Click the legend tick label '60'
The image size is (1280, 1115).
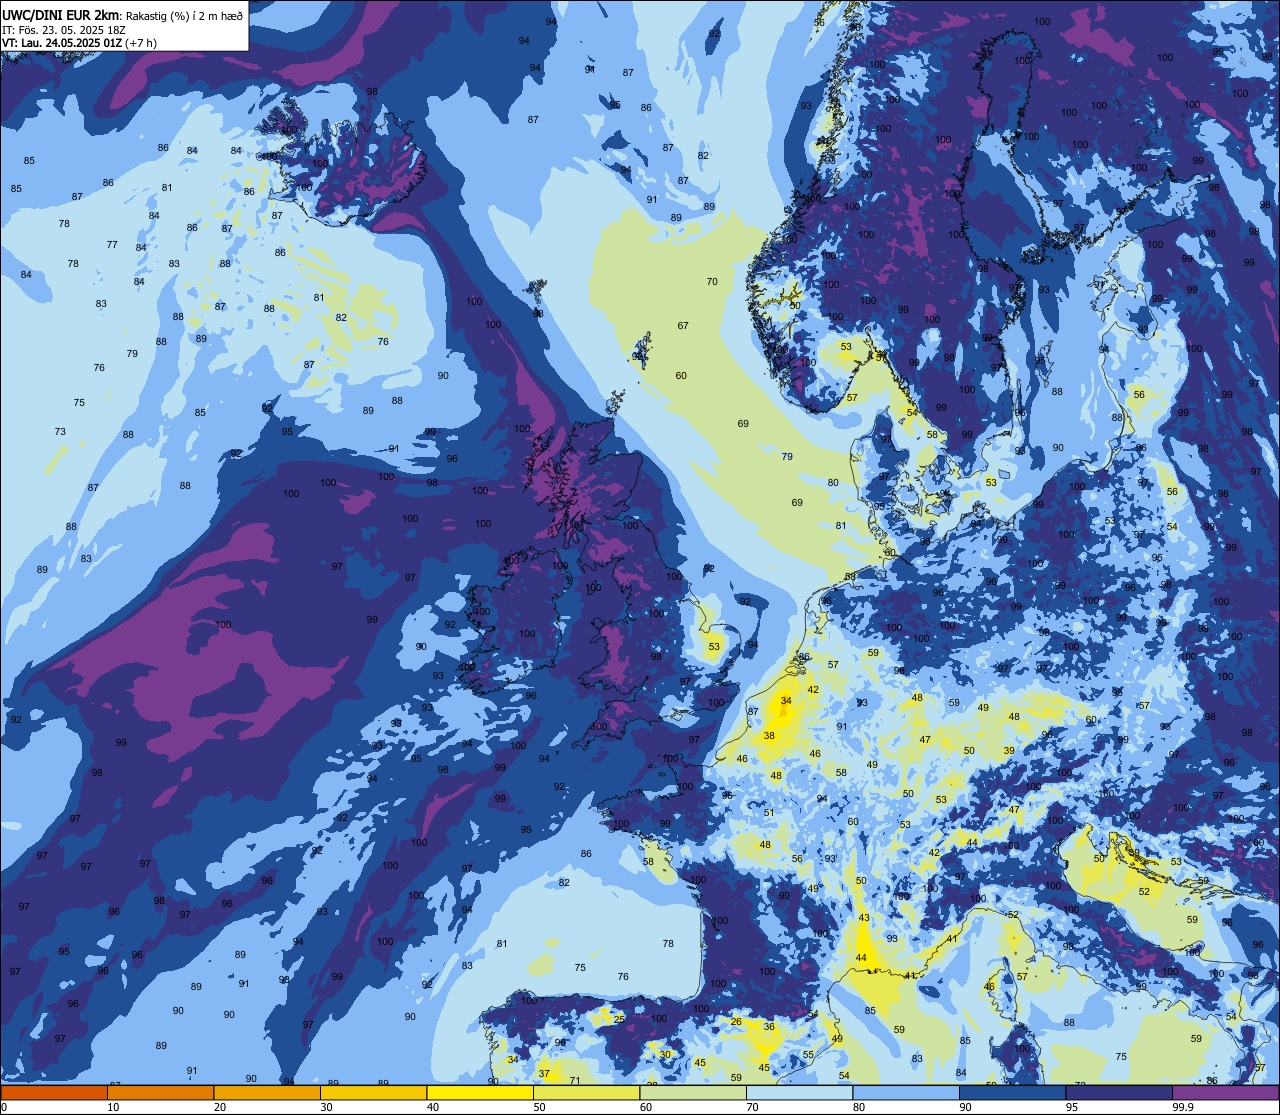click(646, 1107)
